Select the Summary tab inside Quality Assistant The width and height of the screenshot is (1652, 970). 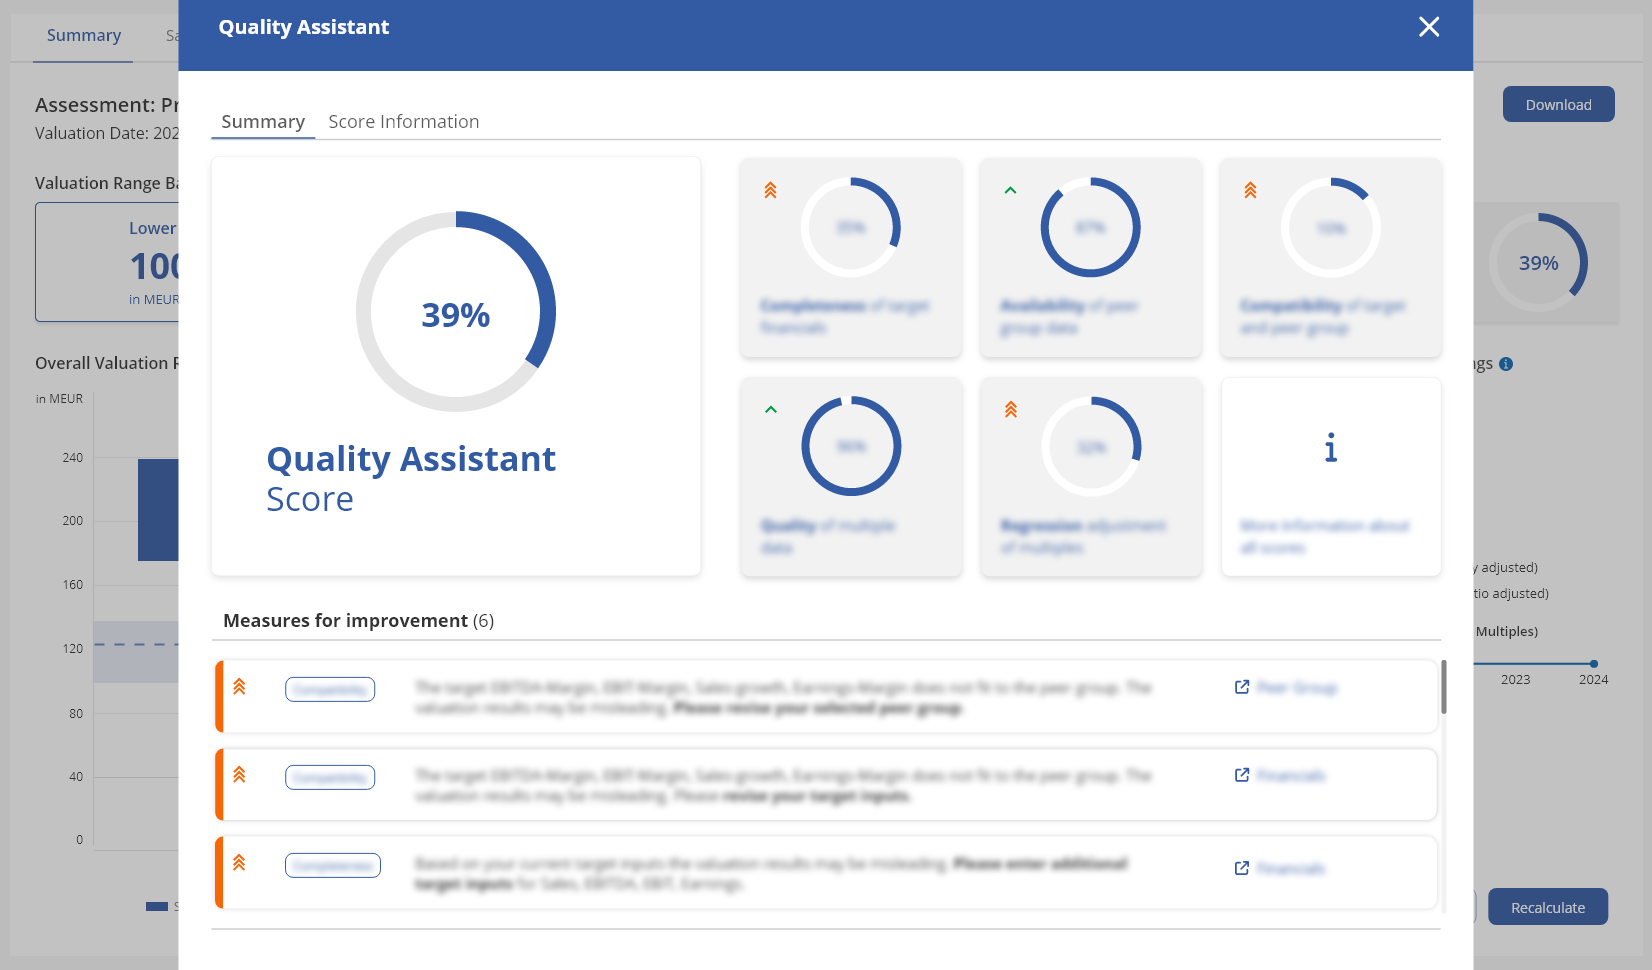(x=262, y=121)
